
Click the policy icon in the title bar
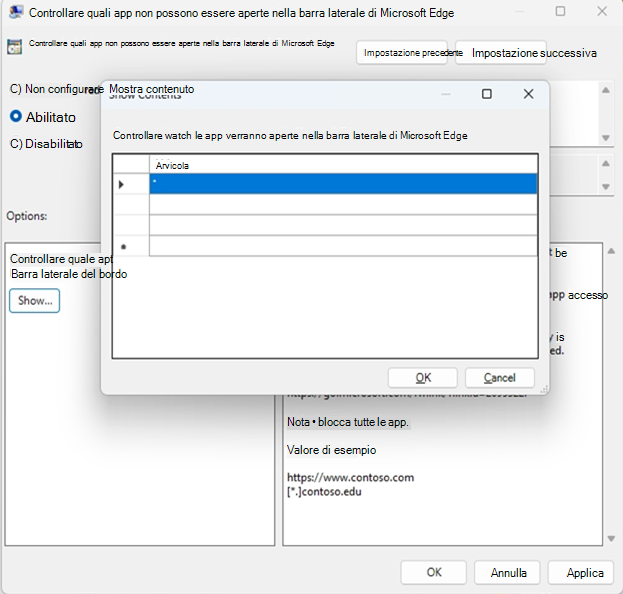click(16, 12)
